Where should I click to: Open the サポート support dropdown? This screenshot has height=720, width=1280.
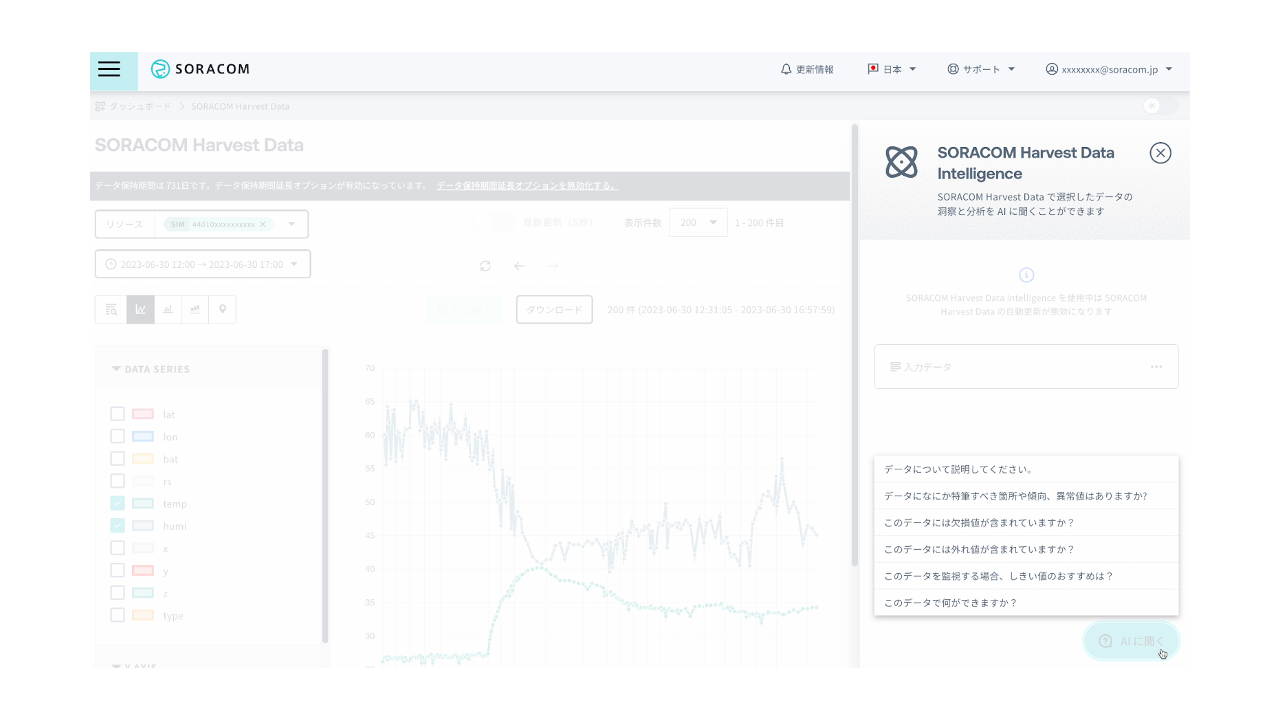point(981,70)
